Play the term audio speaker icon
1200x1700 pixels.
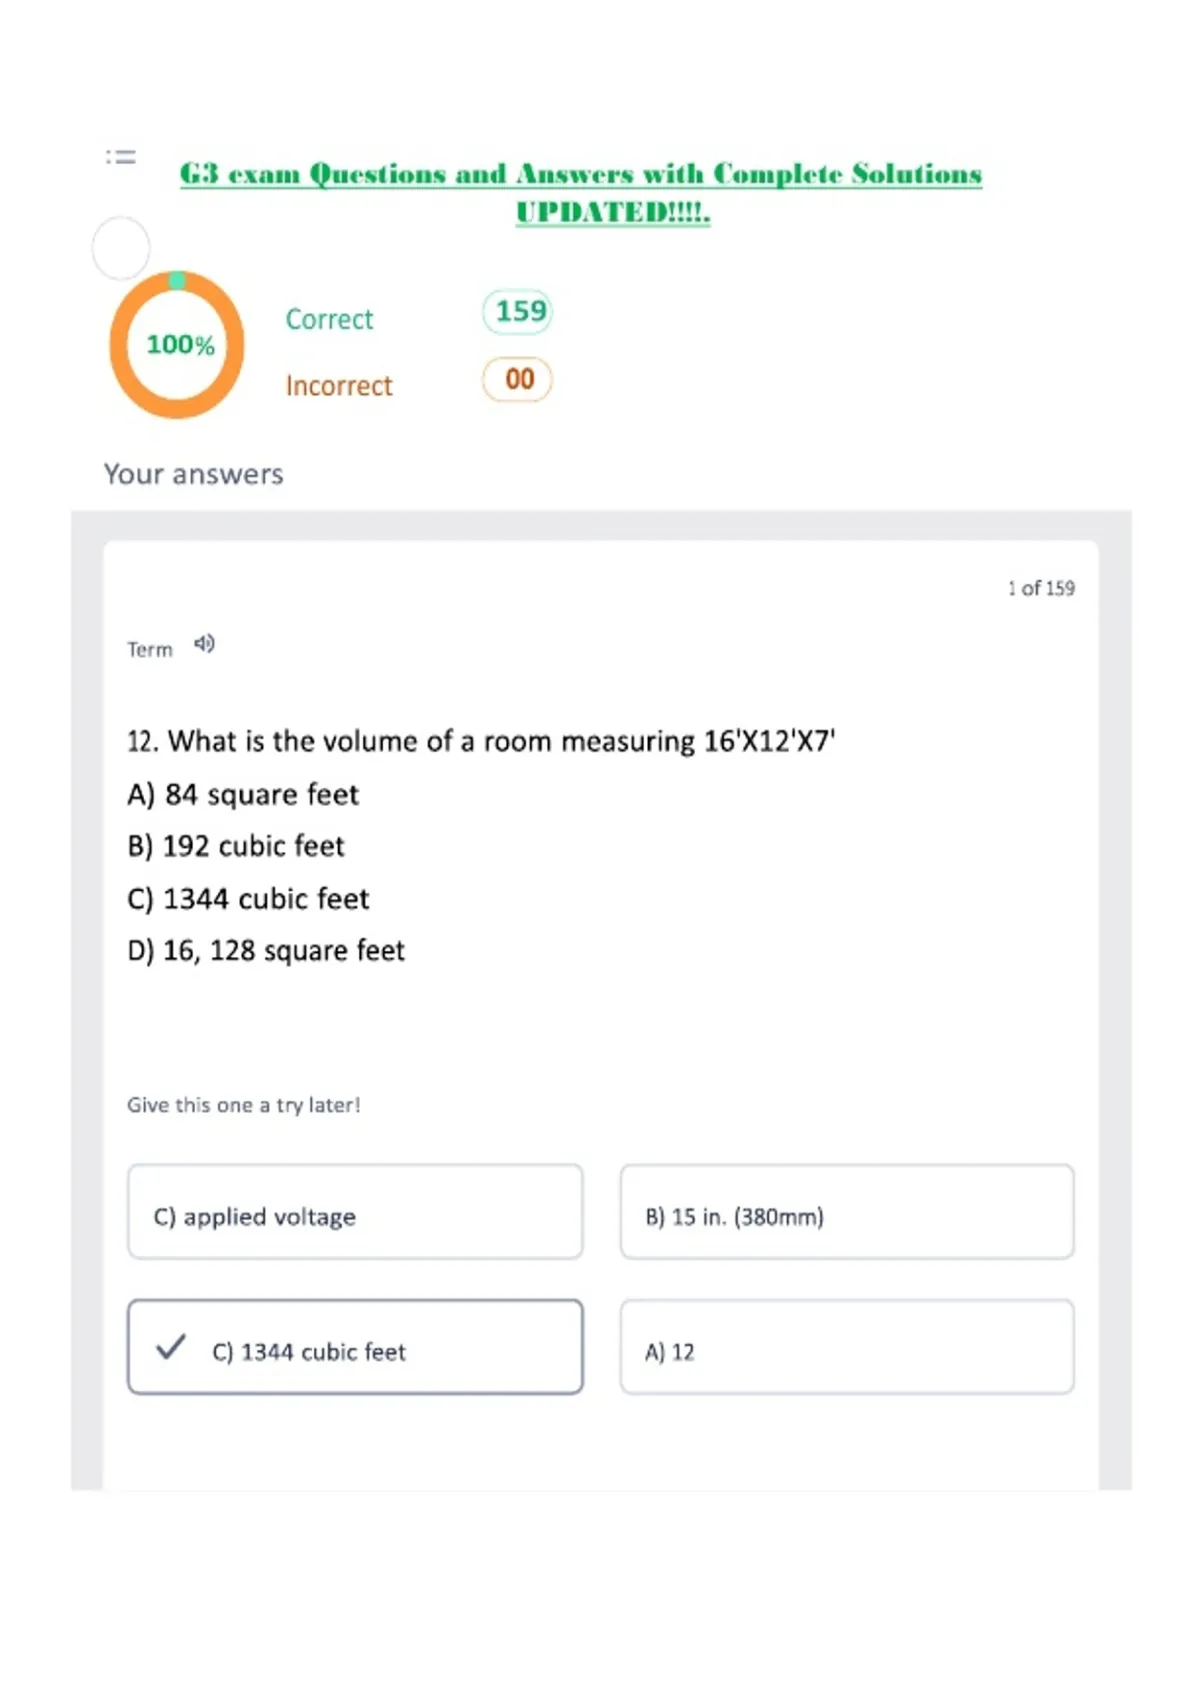[x=204, y=644]
